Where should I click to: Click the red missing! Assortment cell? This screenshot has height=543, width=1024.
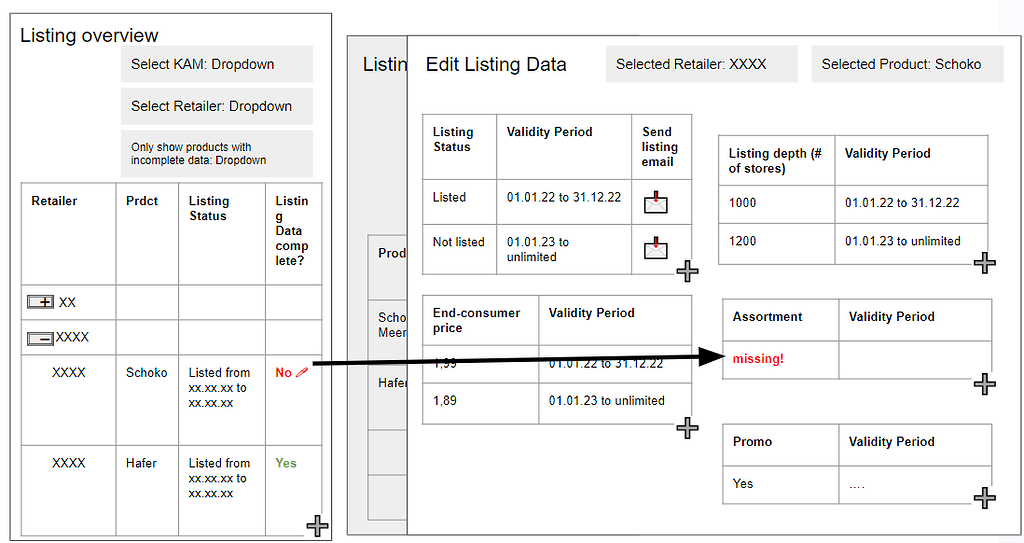tap(758, 358)
